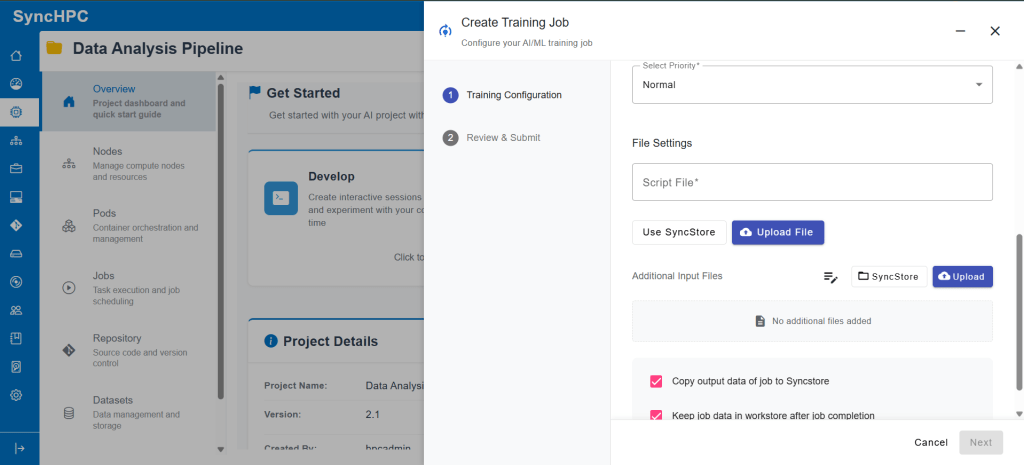
Task: Open the settings gear icon in sidebar
Action: [x=16, y=395]
